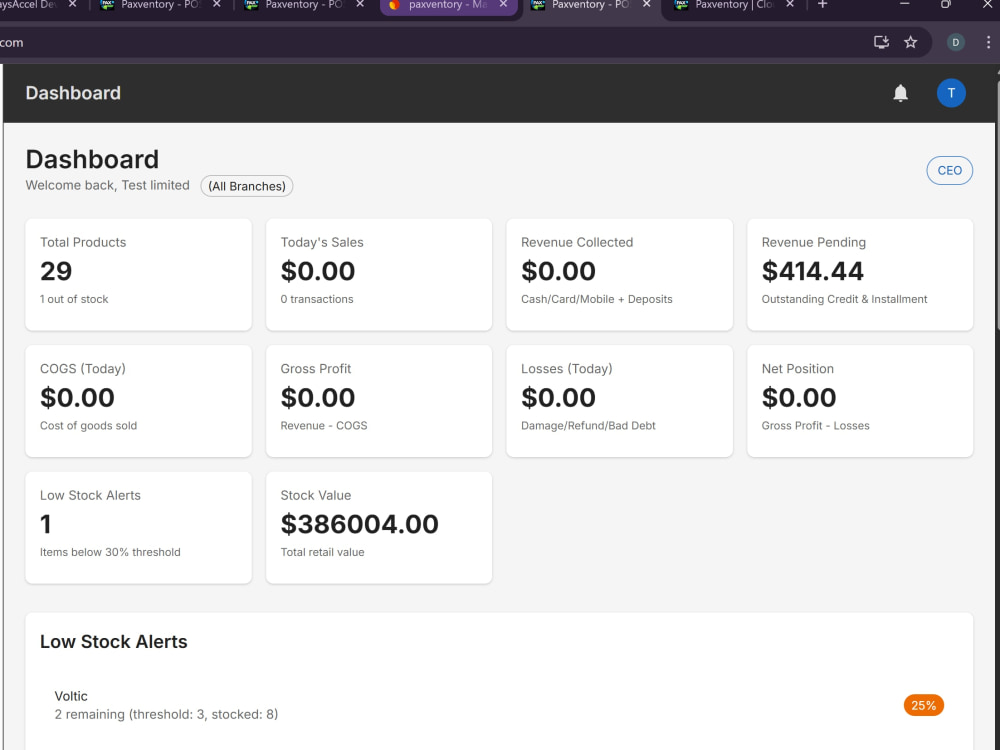
Task: Open a new browser tab
Action: pos(822,4)
